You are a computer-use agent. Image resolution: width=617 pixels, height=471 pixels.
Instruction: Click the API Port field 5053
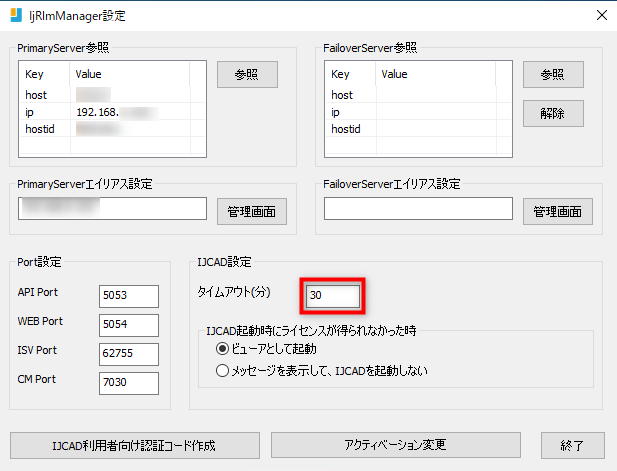point(129,296)
